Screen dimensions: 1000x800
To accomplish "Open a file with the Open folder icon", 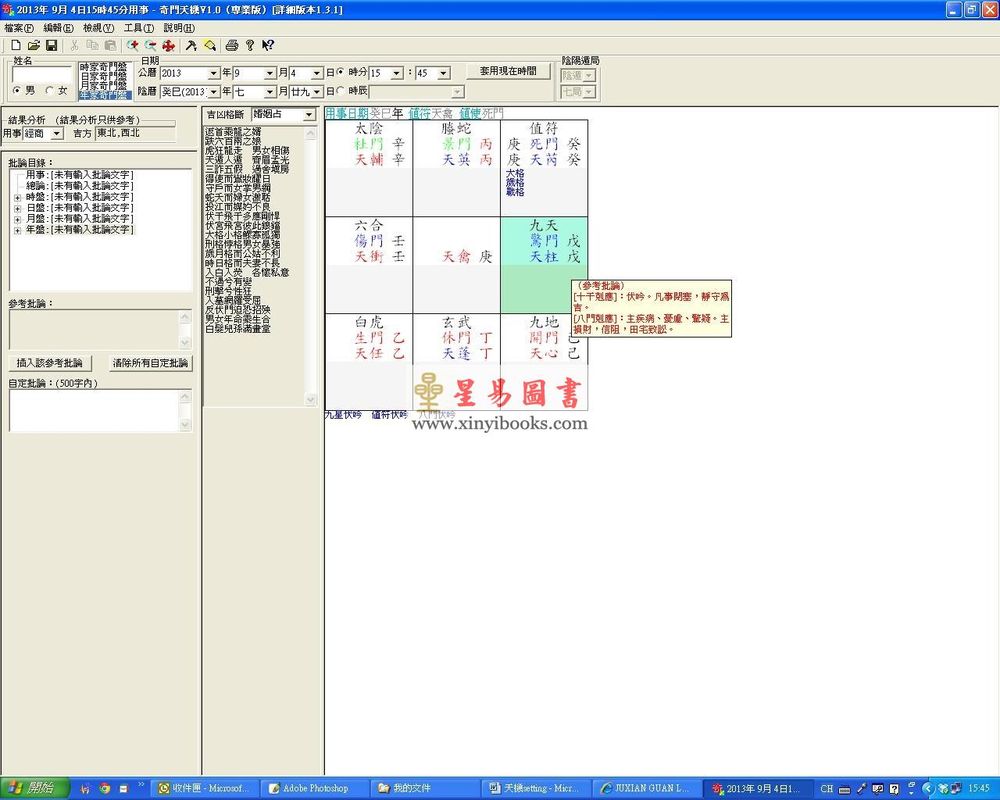I will 34,45.
